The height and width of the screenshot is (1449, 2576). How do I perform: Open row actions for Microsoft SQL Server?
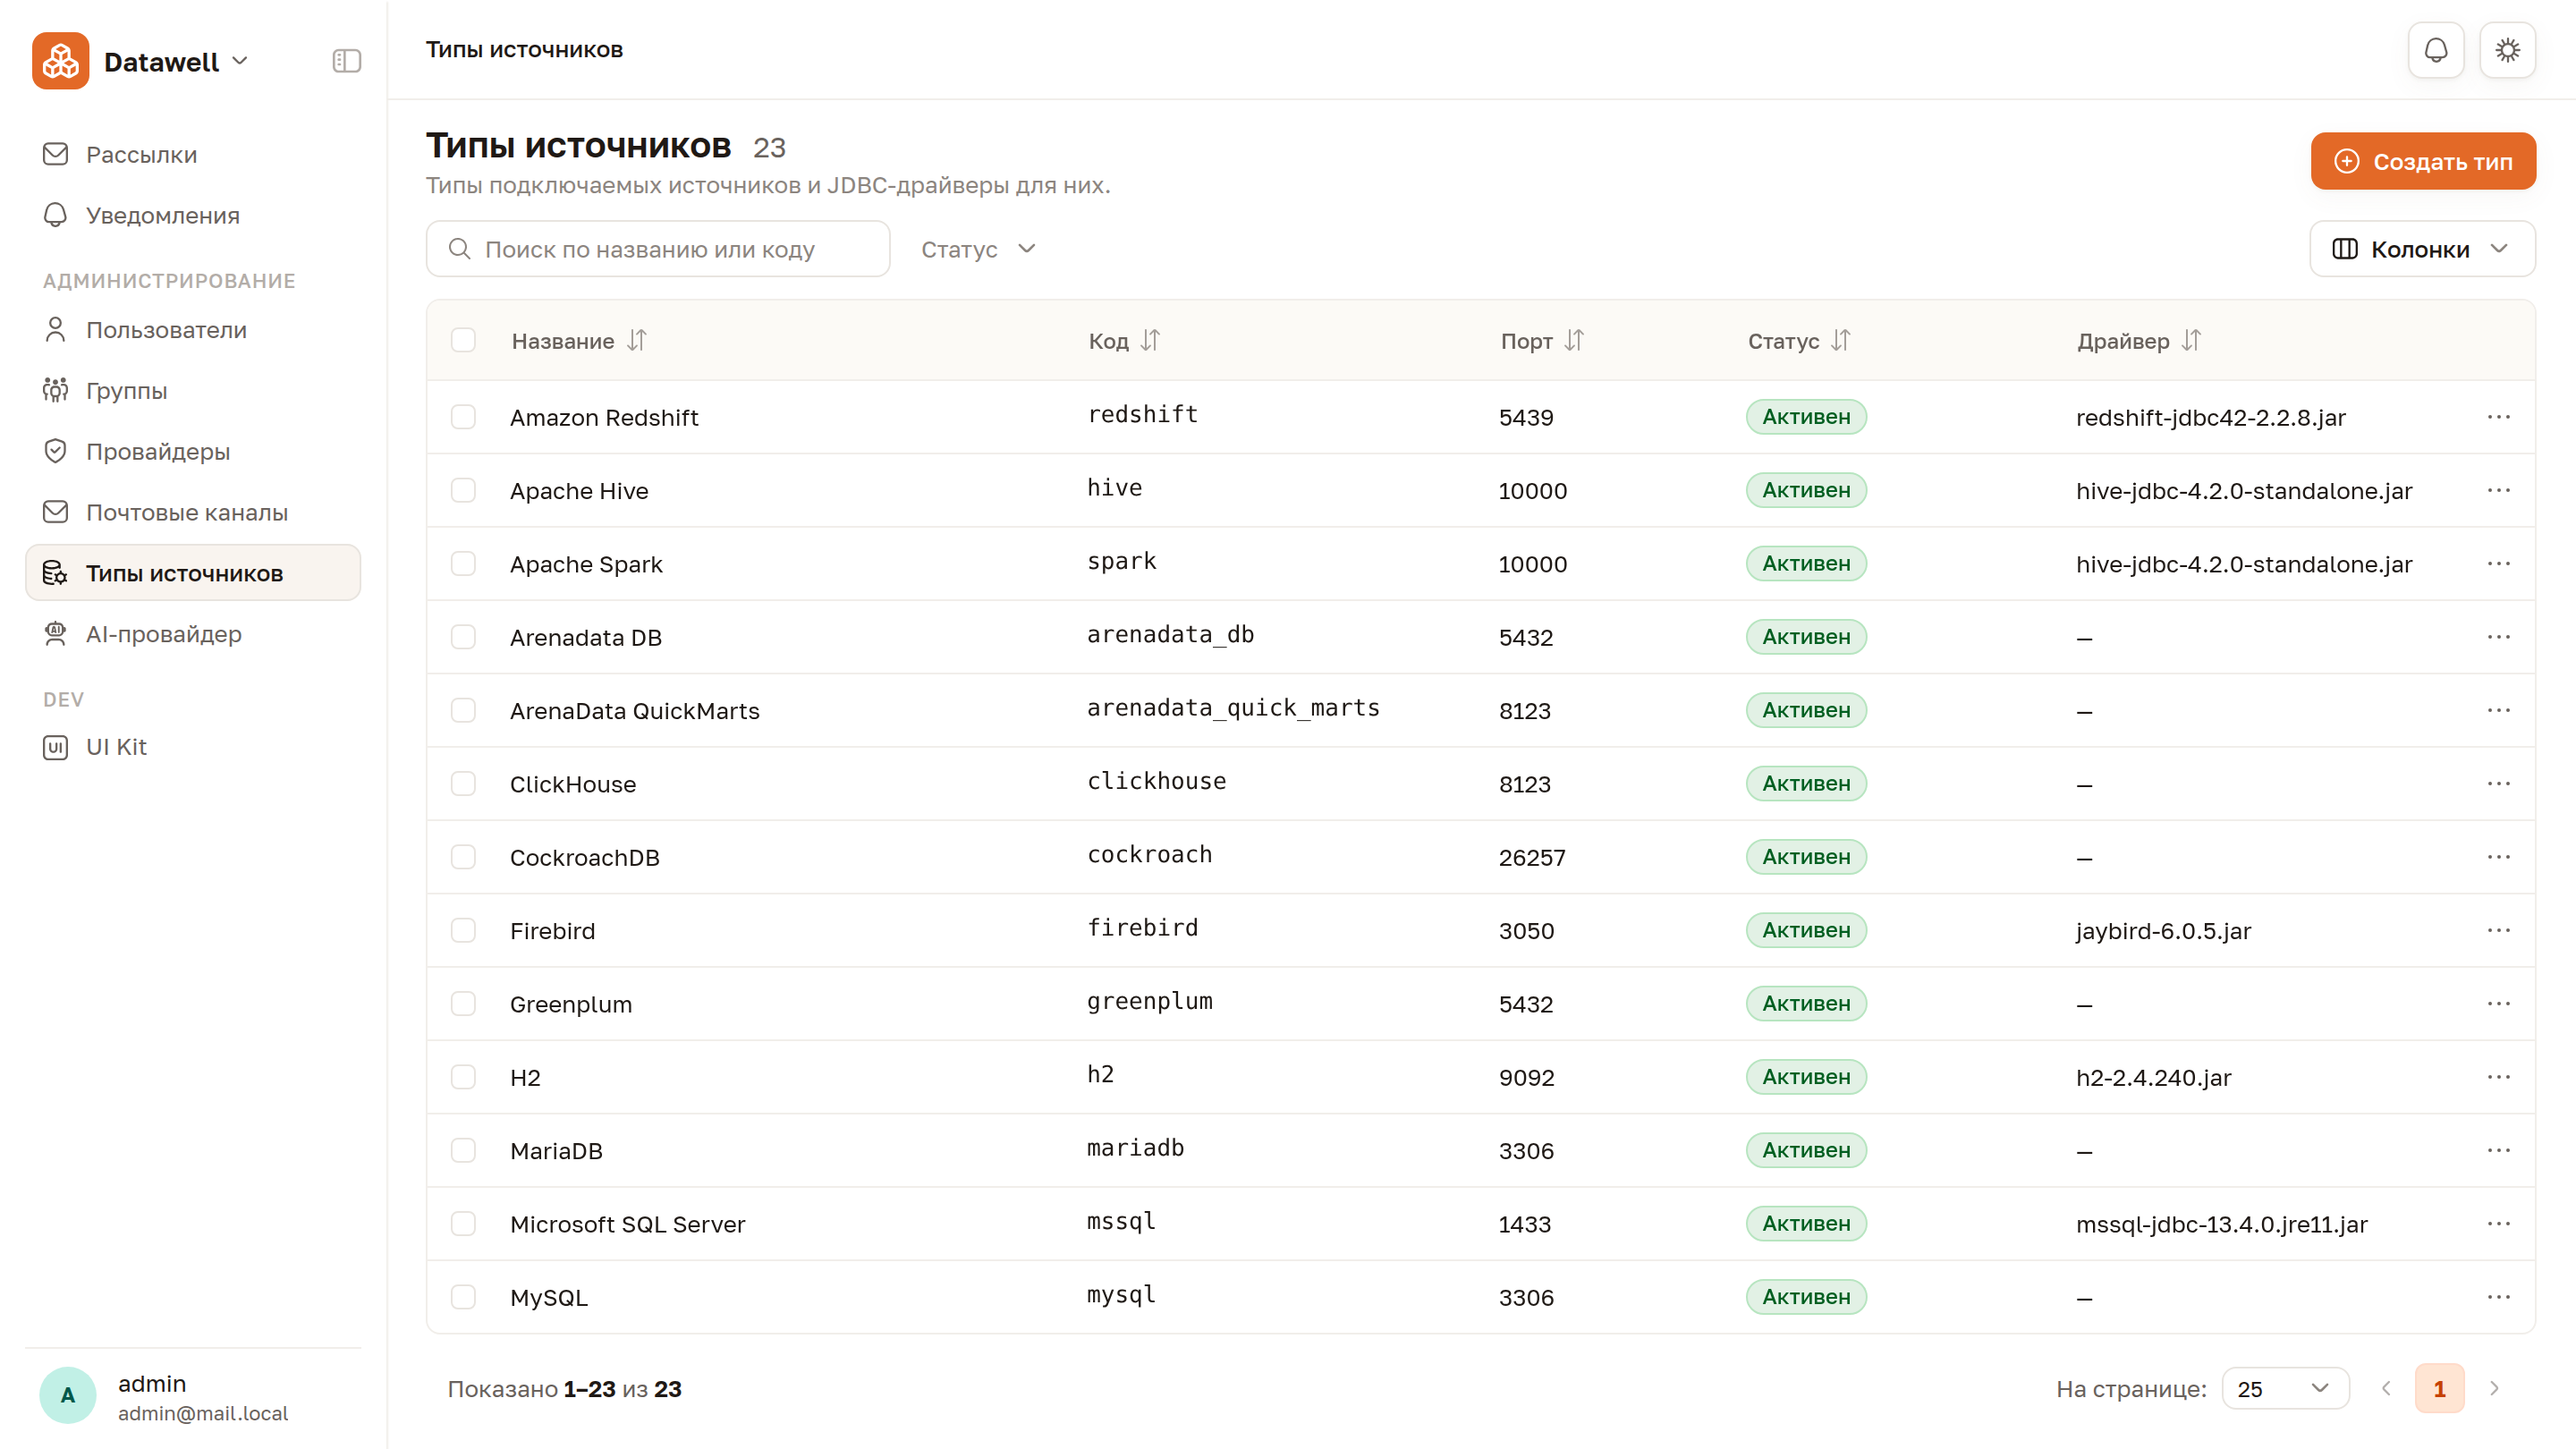[2498, 1224]
